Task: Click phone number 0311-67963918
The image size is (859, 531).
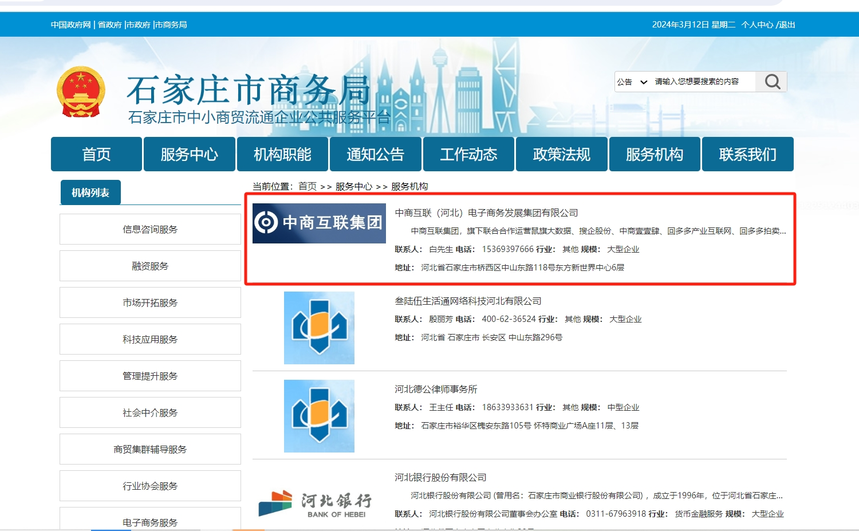Action: (x=616, y=514)
